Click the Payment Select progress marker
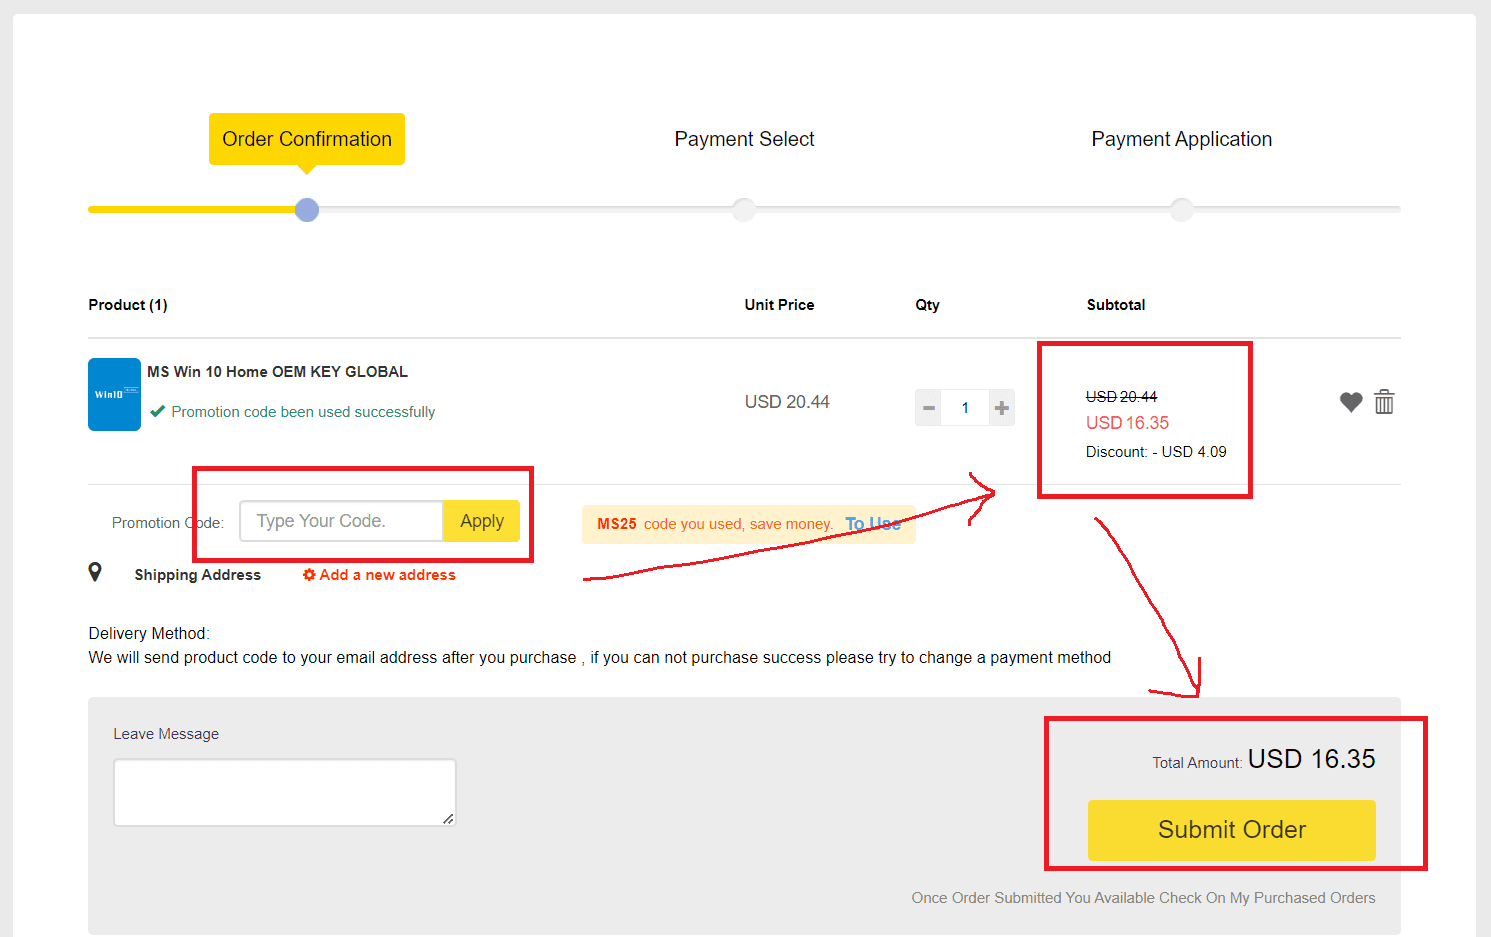 [744, 210]
